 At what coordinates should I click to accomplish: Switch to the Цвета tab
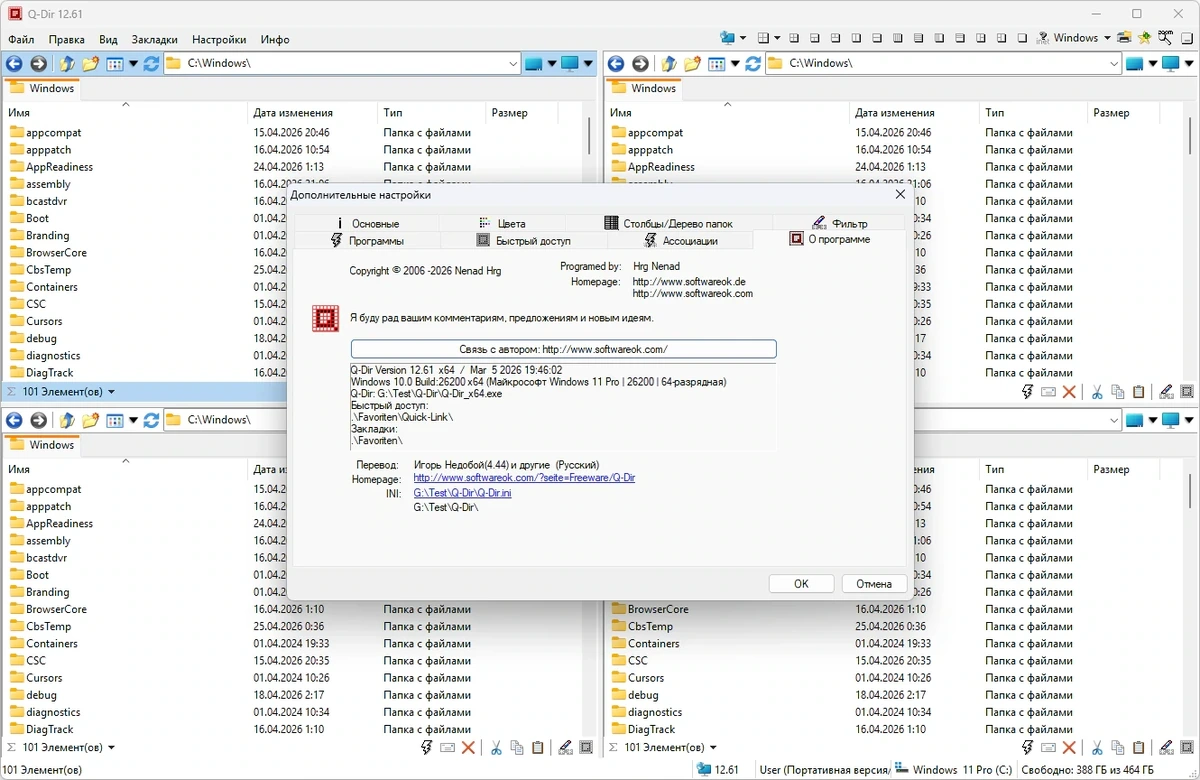(x=502, y=223)
